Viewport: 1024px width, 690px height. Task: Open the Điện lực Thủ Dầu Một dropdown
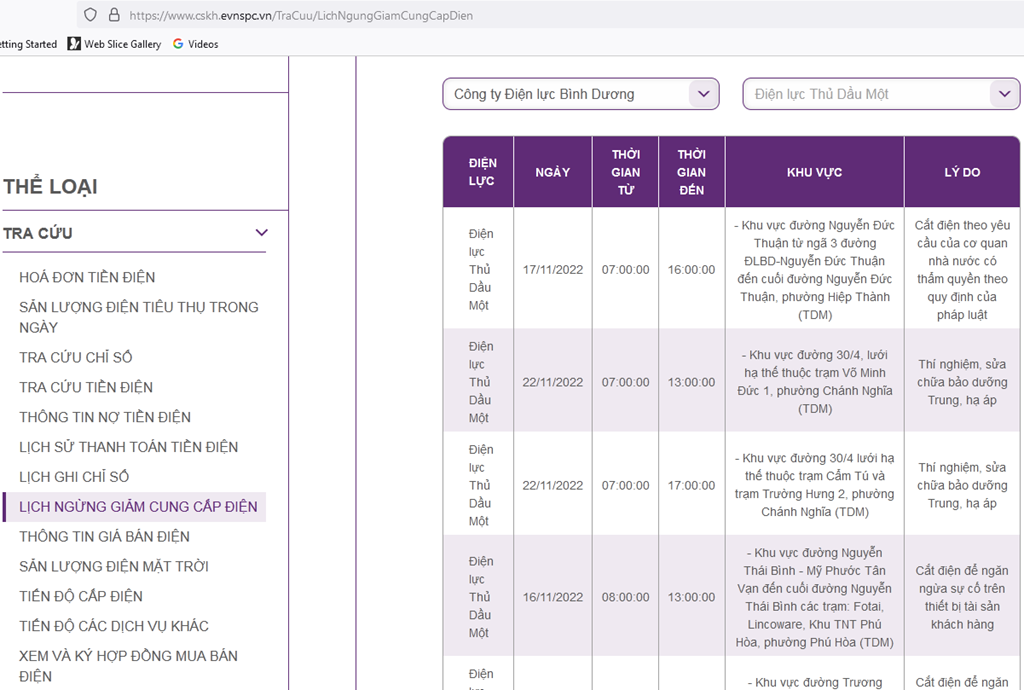click(881, 94)
